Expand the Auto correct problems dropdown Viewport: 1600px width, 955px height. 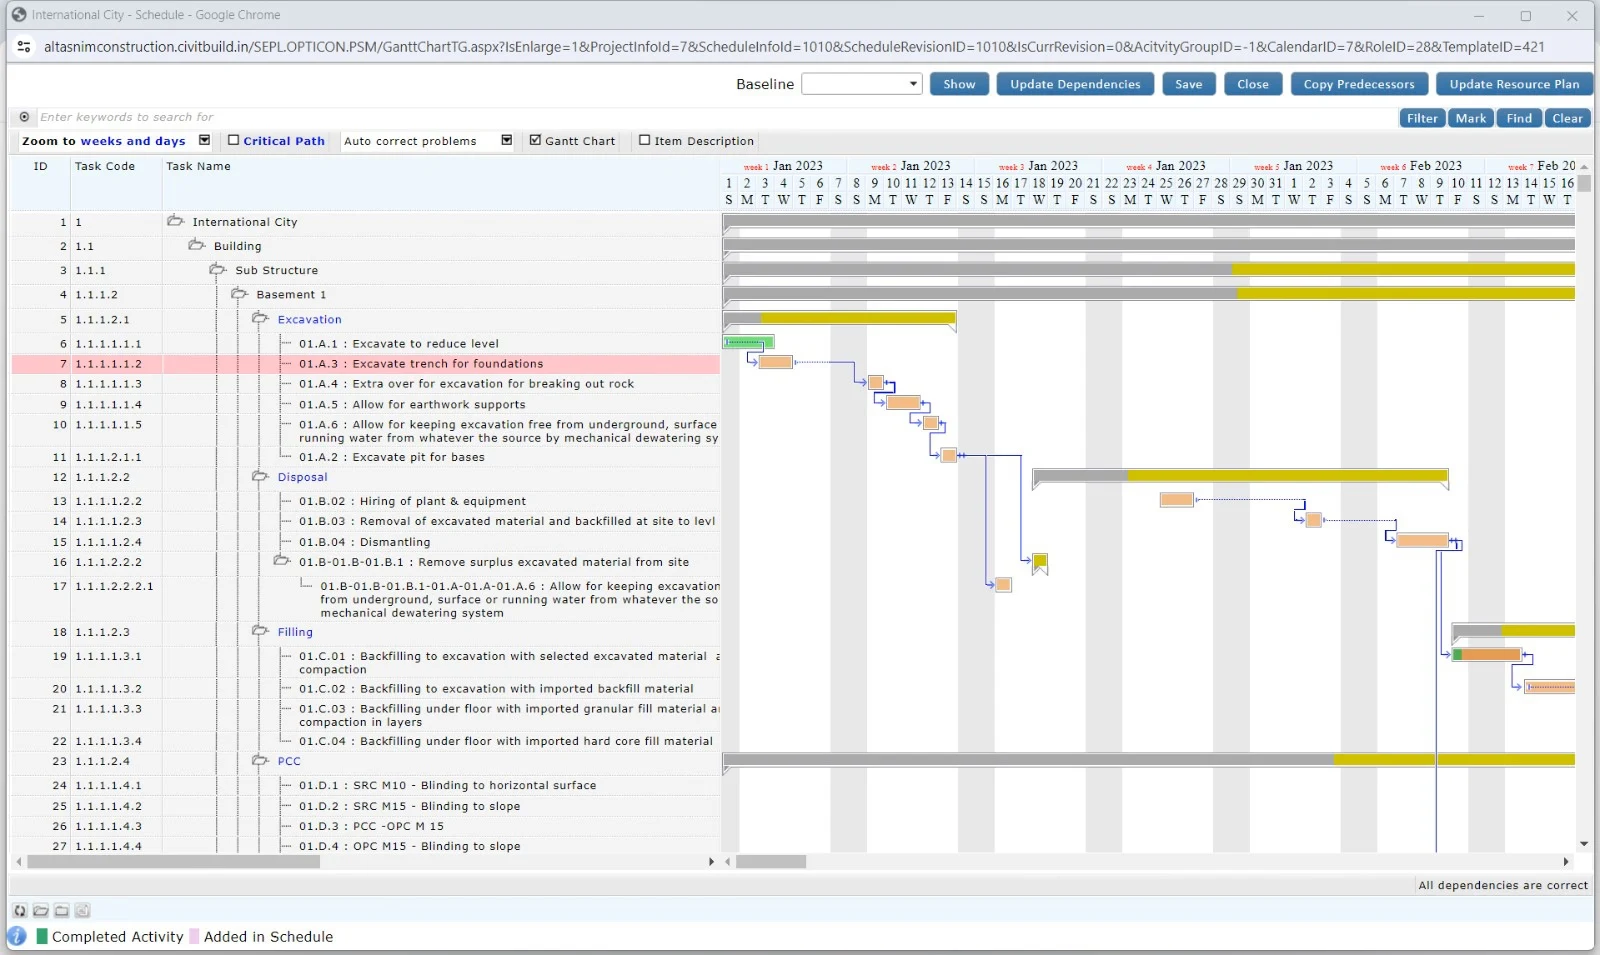tap(506, 141)
